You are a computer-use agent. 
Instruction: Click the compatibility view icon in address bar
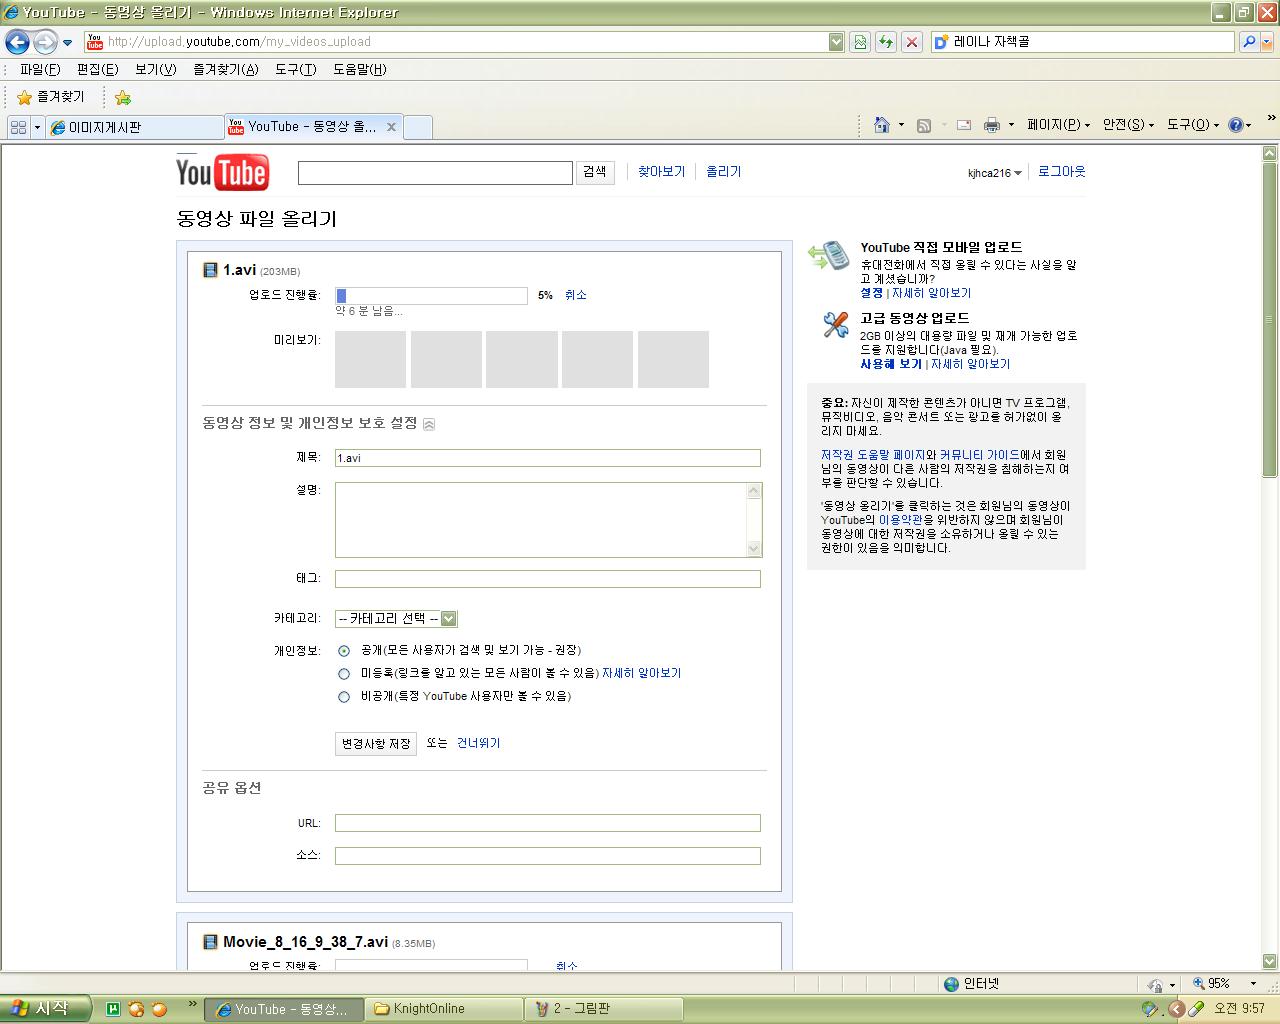tap(860, 42)
